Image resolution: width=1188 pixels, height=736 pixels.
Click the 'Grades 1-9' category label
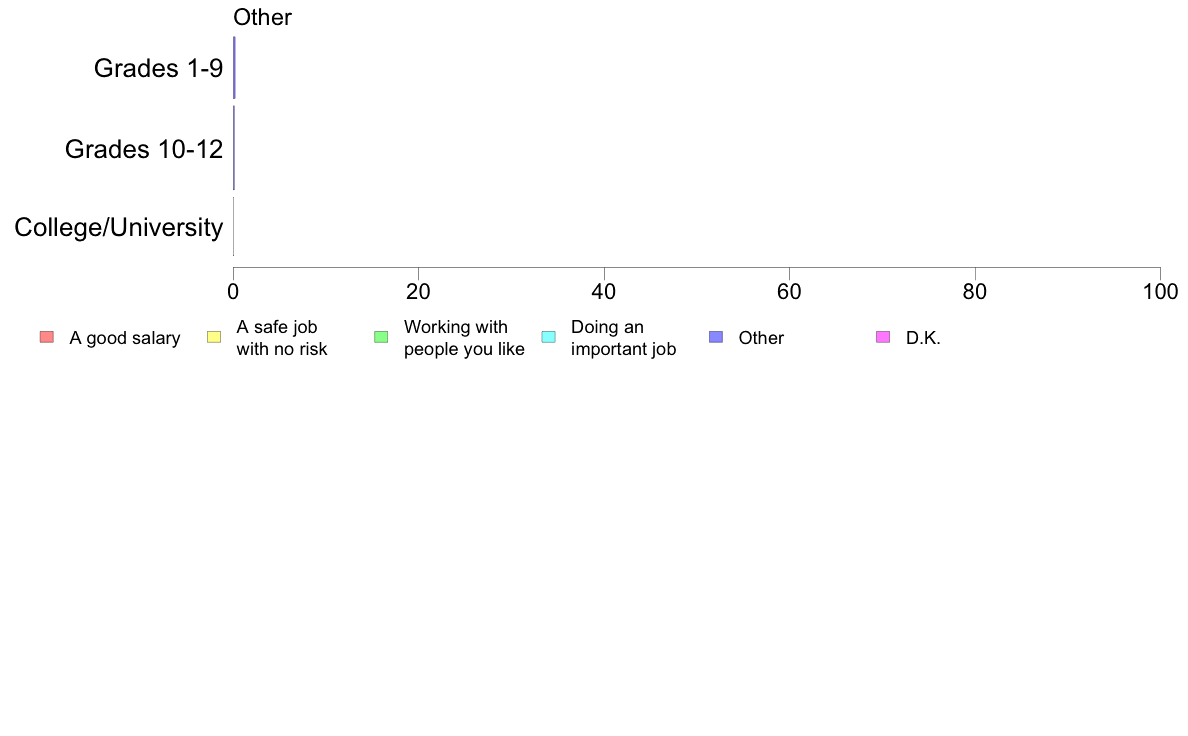tap(158, 68)
